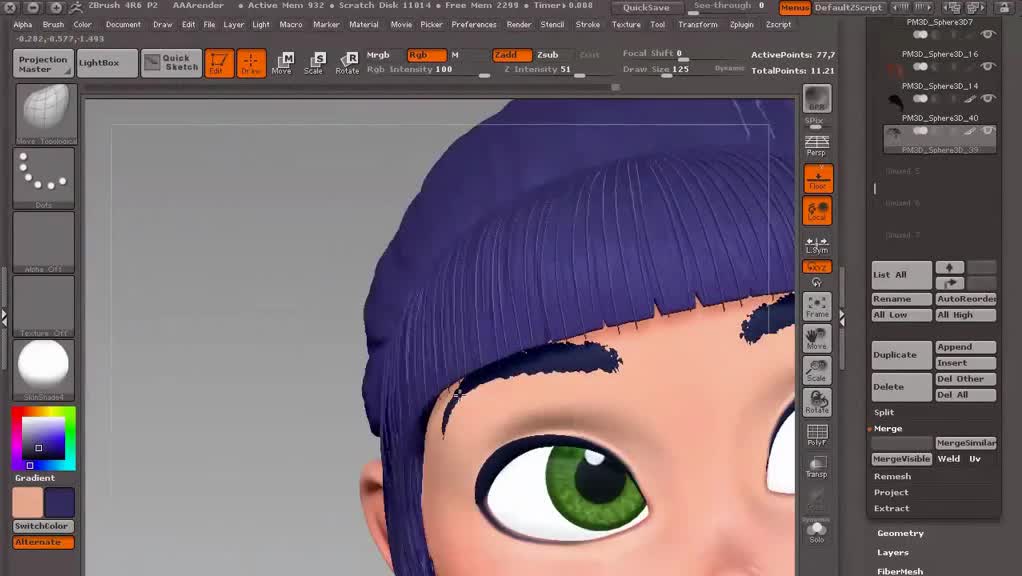The width and height of the screenshot is (1022, 576).
Task: Toggle Mrgb mode
Action: click(x=378, y=55)
